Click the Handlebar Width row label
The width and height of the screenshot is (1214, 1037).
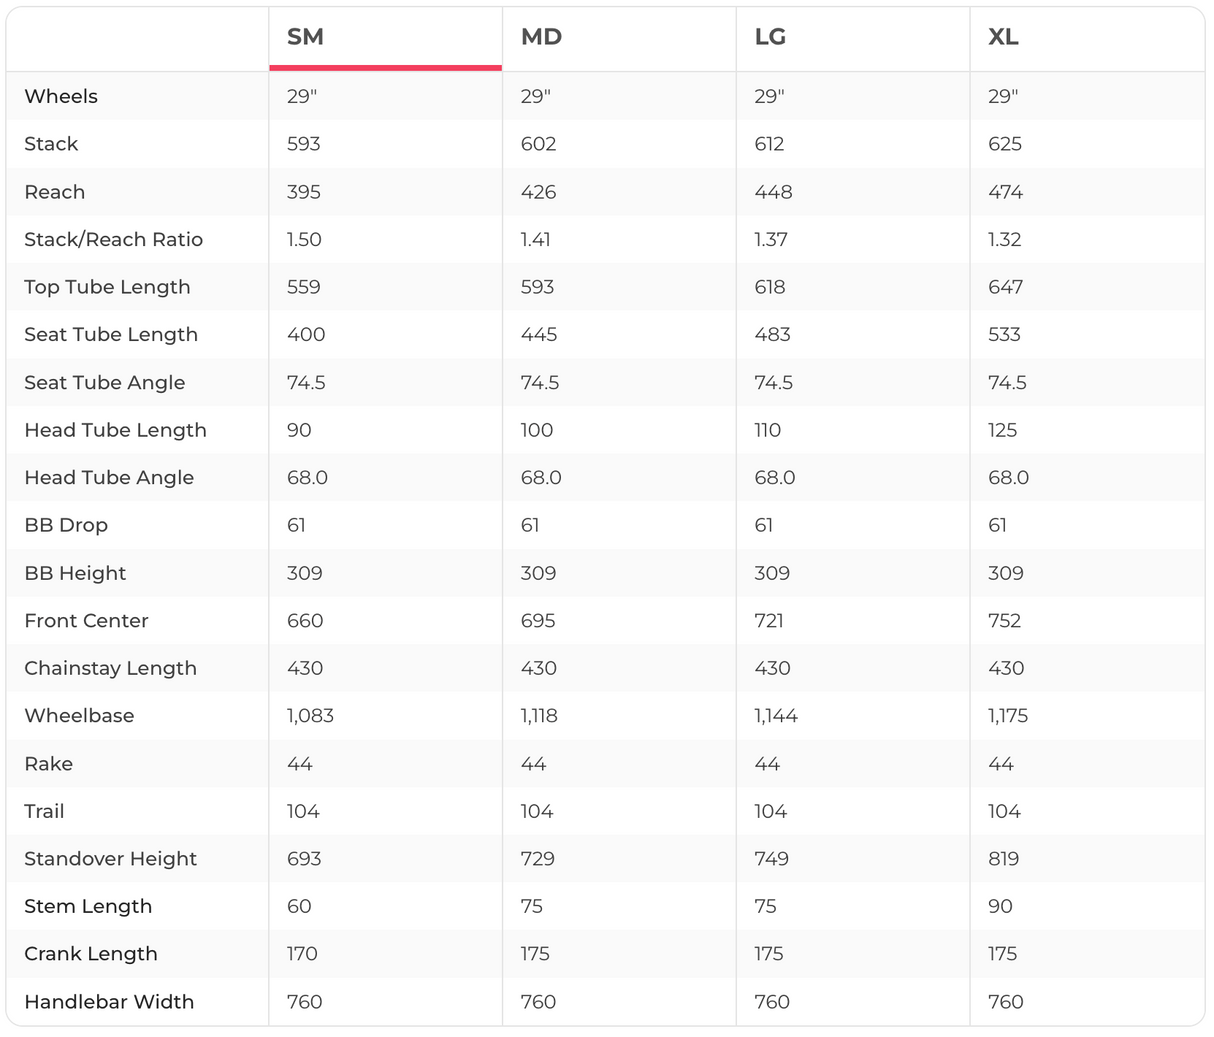click(109, 1002)
